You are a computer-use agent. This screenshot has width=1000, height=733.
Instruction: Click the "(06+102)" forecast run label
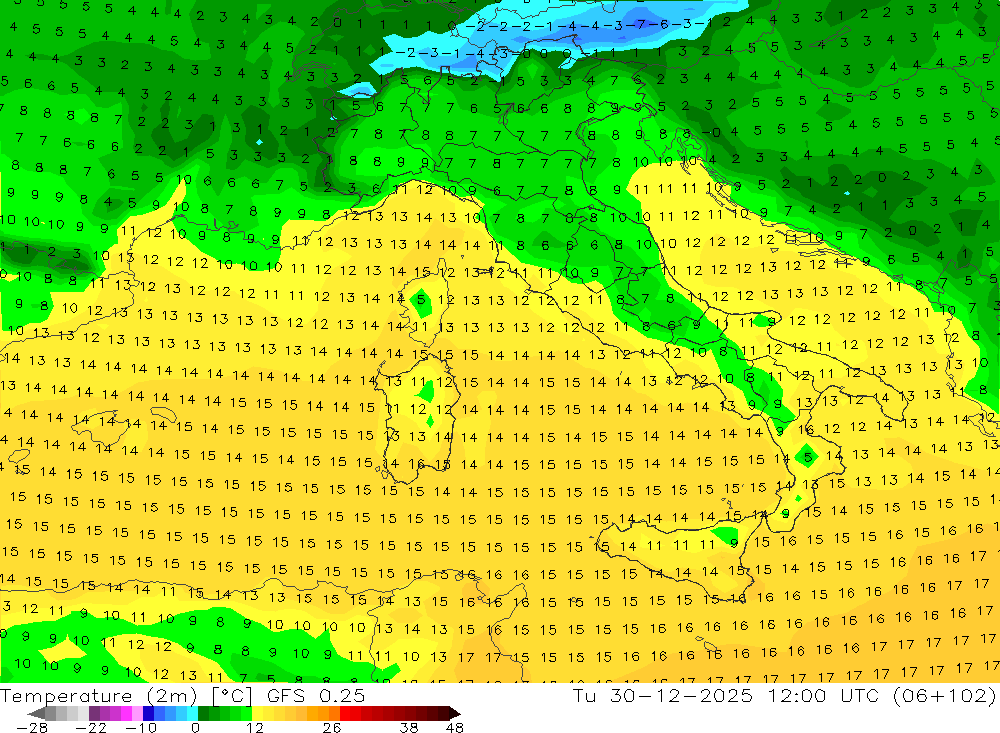[x=944, y=695]
